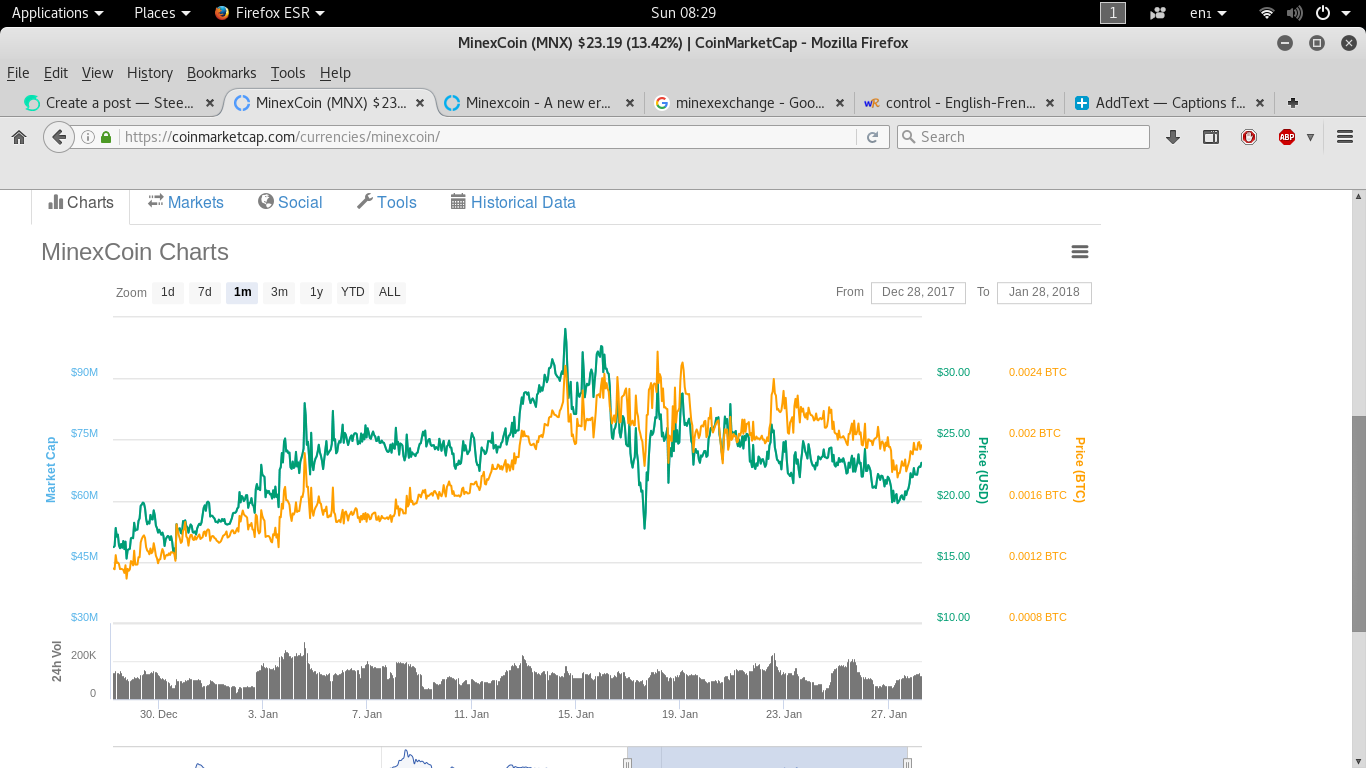Grab the left chart navigator handle
This screenshot has height=768, width=1366.
628,763
